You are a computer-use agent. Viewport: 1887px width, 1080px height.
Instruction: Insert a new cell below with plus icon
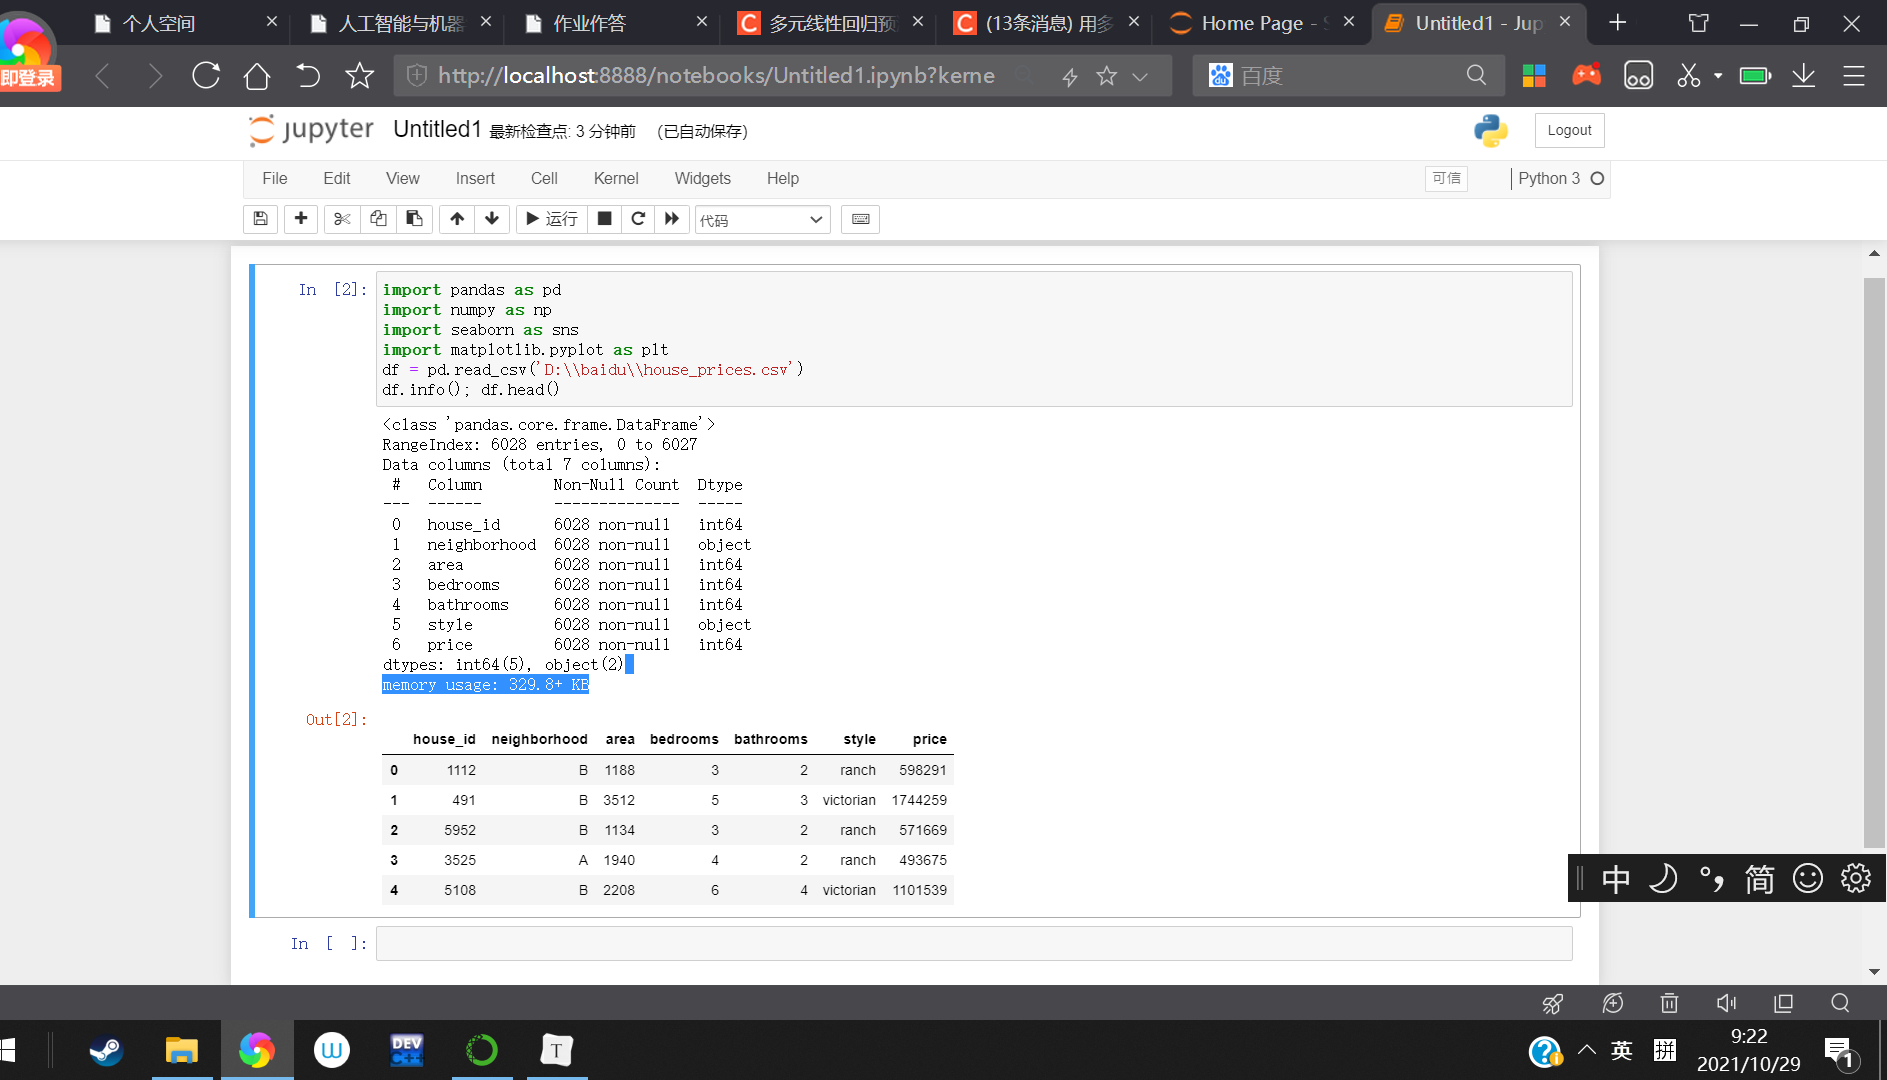pyautogui.click(x=301, y=219)
